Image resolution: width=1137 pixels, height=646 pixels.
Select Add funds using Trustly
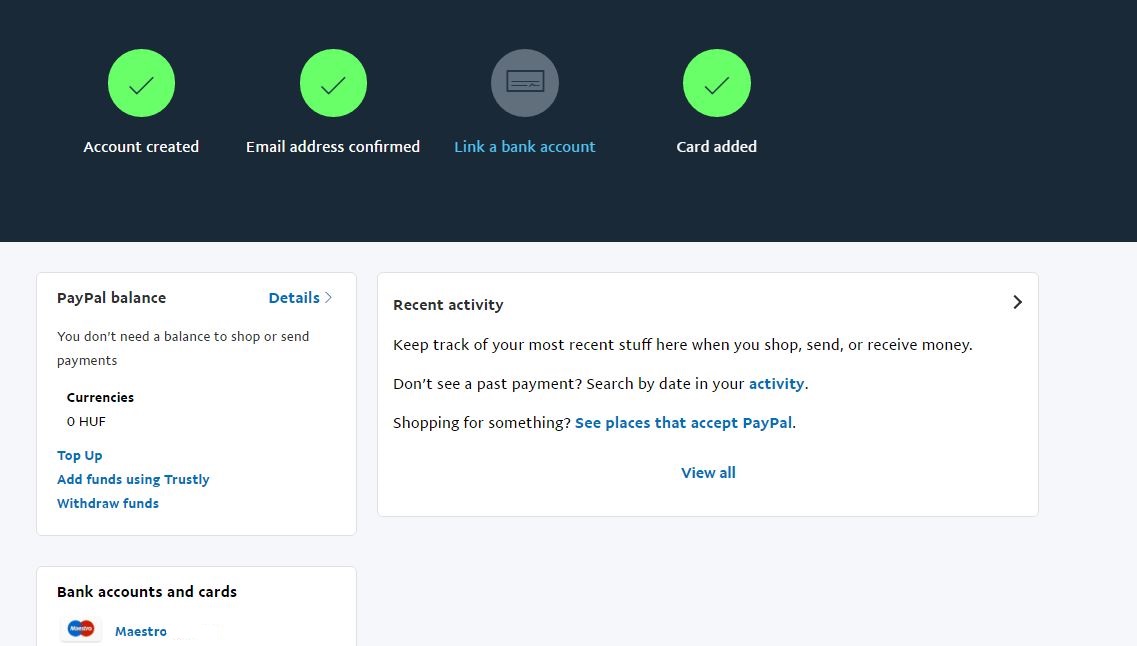click(x=133, y=480)
